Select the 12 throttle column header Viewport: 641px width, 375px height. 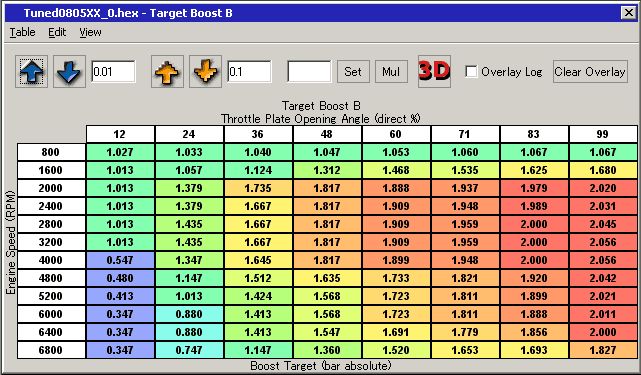coord(120,134)
